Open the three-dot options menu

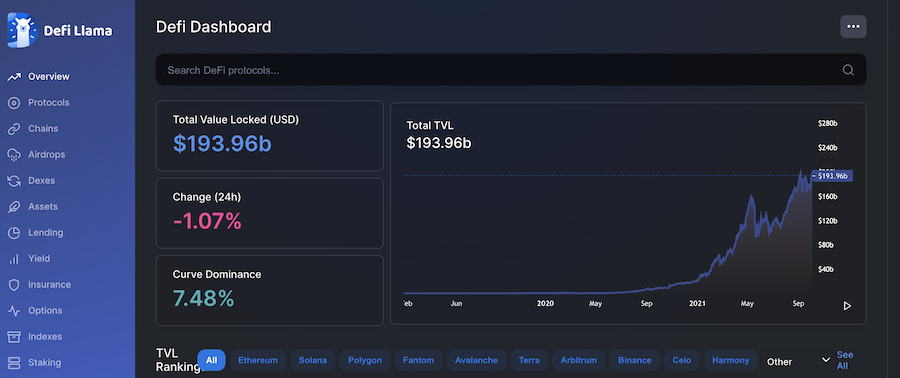tap(854, 26)
